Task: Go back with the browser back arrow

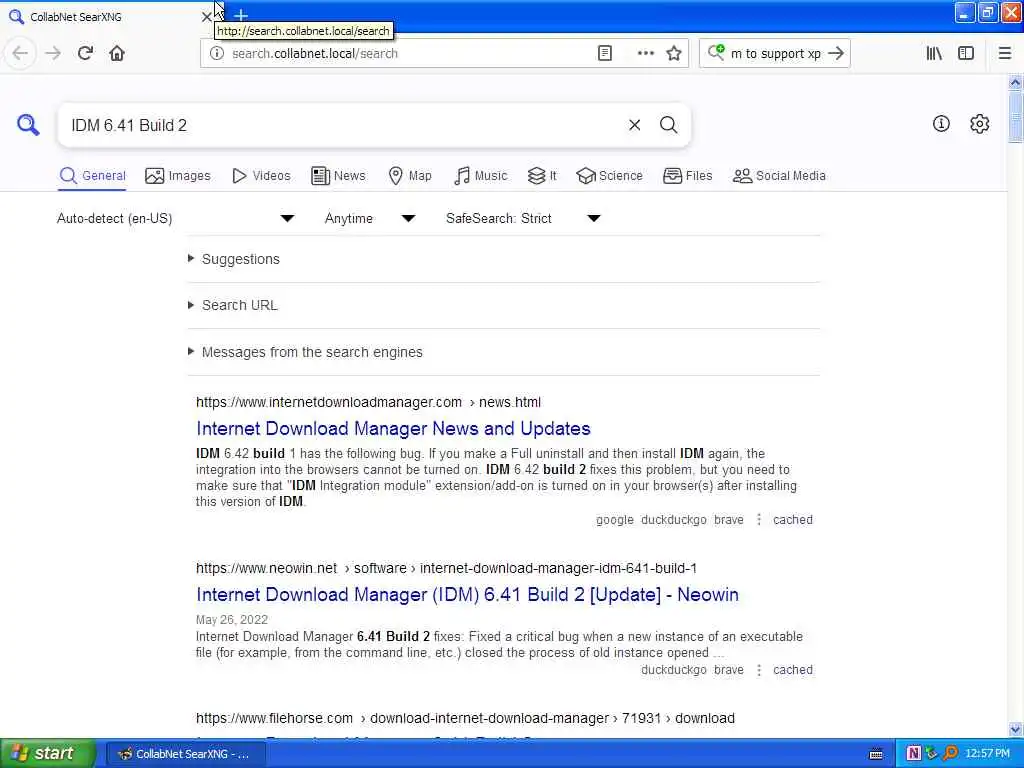Action: [x=20, y=53]
